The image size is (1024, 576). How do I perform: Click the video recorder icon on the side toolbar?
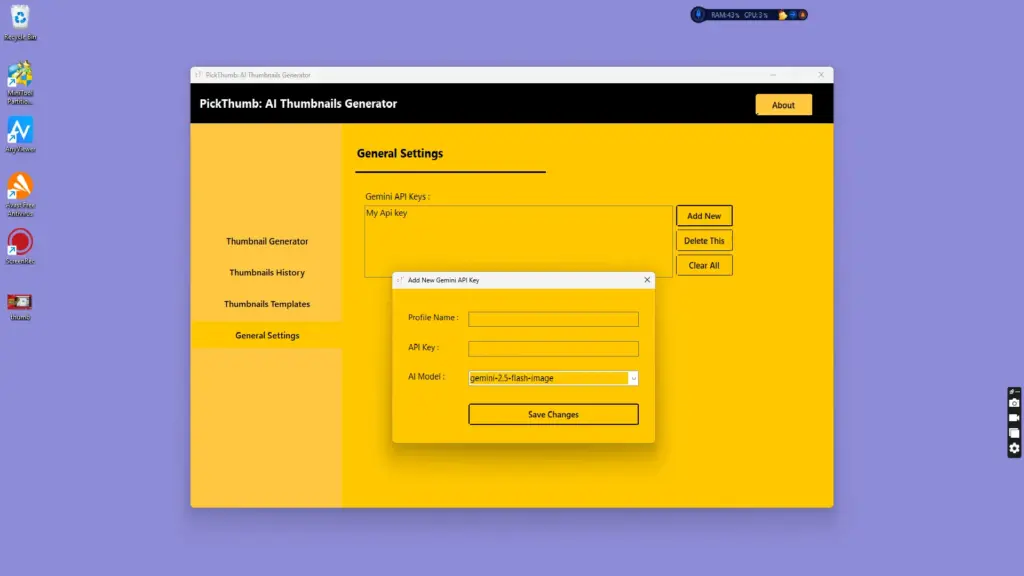point(1013,417)
